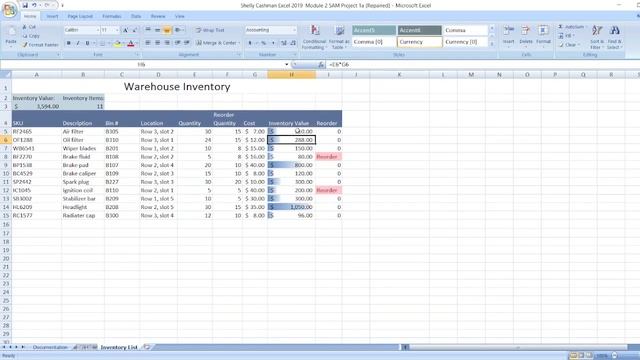Image resolution: width=640 pixels, height=360 pixels.
Task: Click the Decrease Indent icon
Action: (x=178, y=43)
